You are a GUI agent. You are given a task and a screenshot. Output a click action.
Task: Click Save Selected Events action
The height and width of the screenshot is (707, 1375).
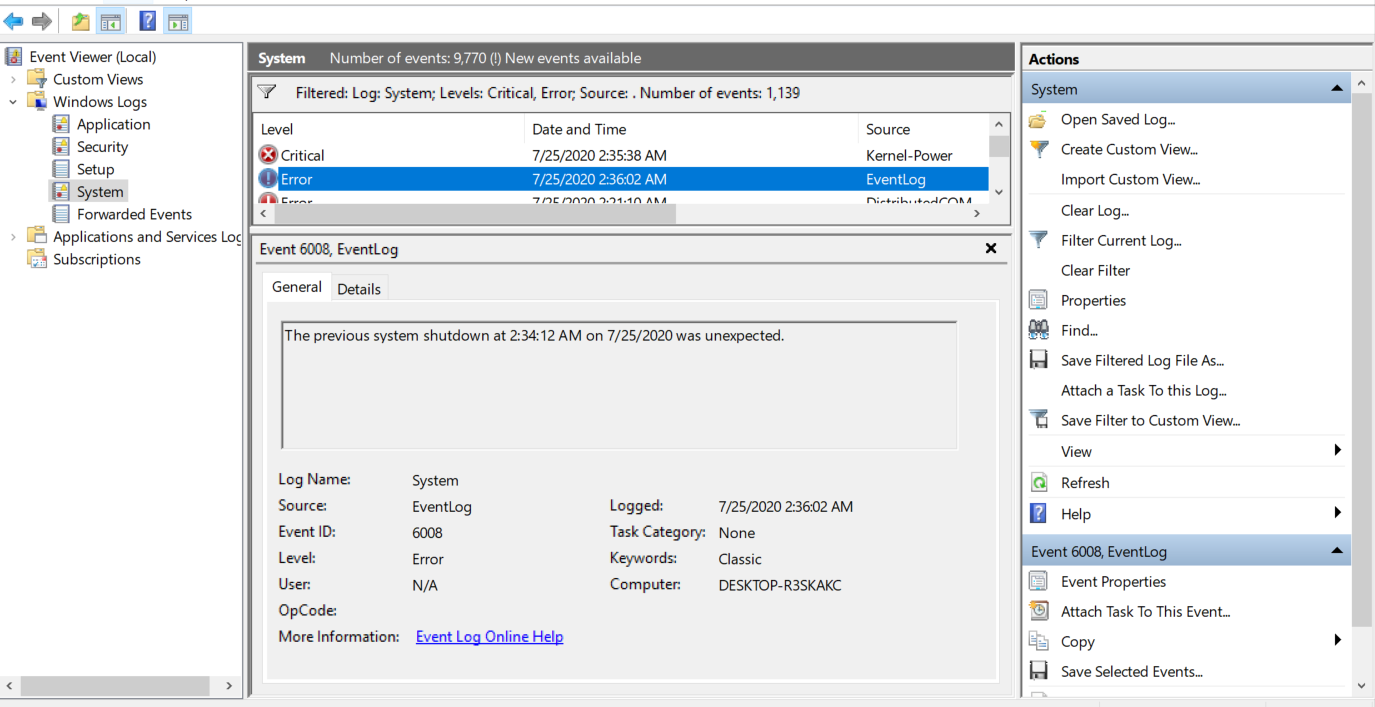pos(1132,671)
